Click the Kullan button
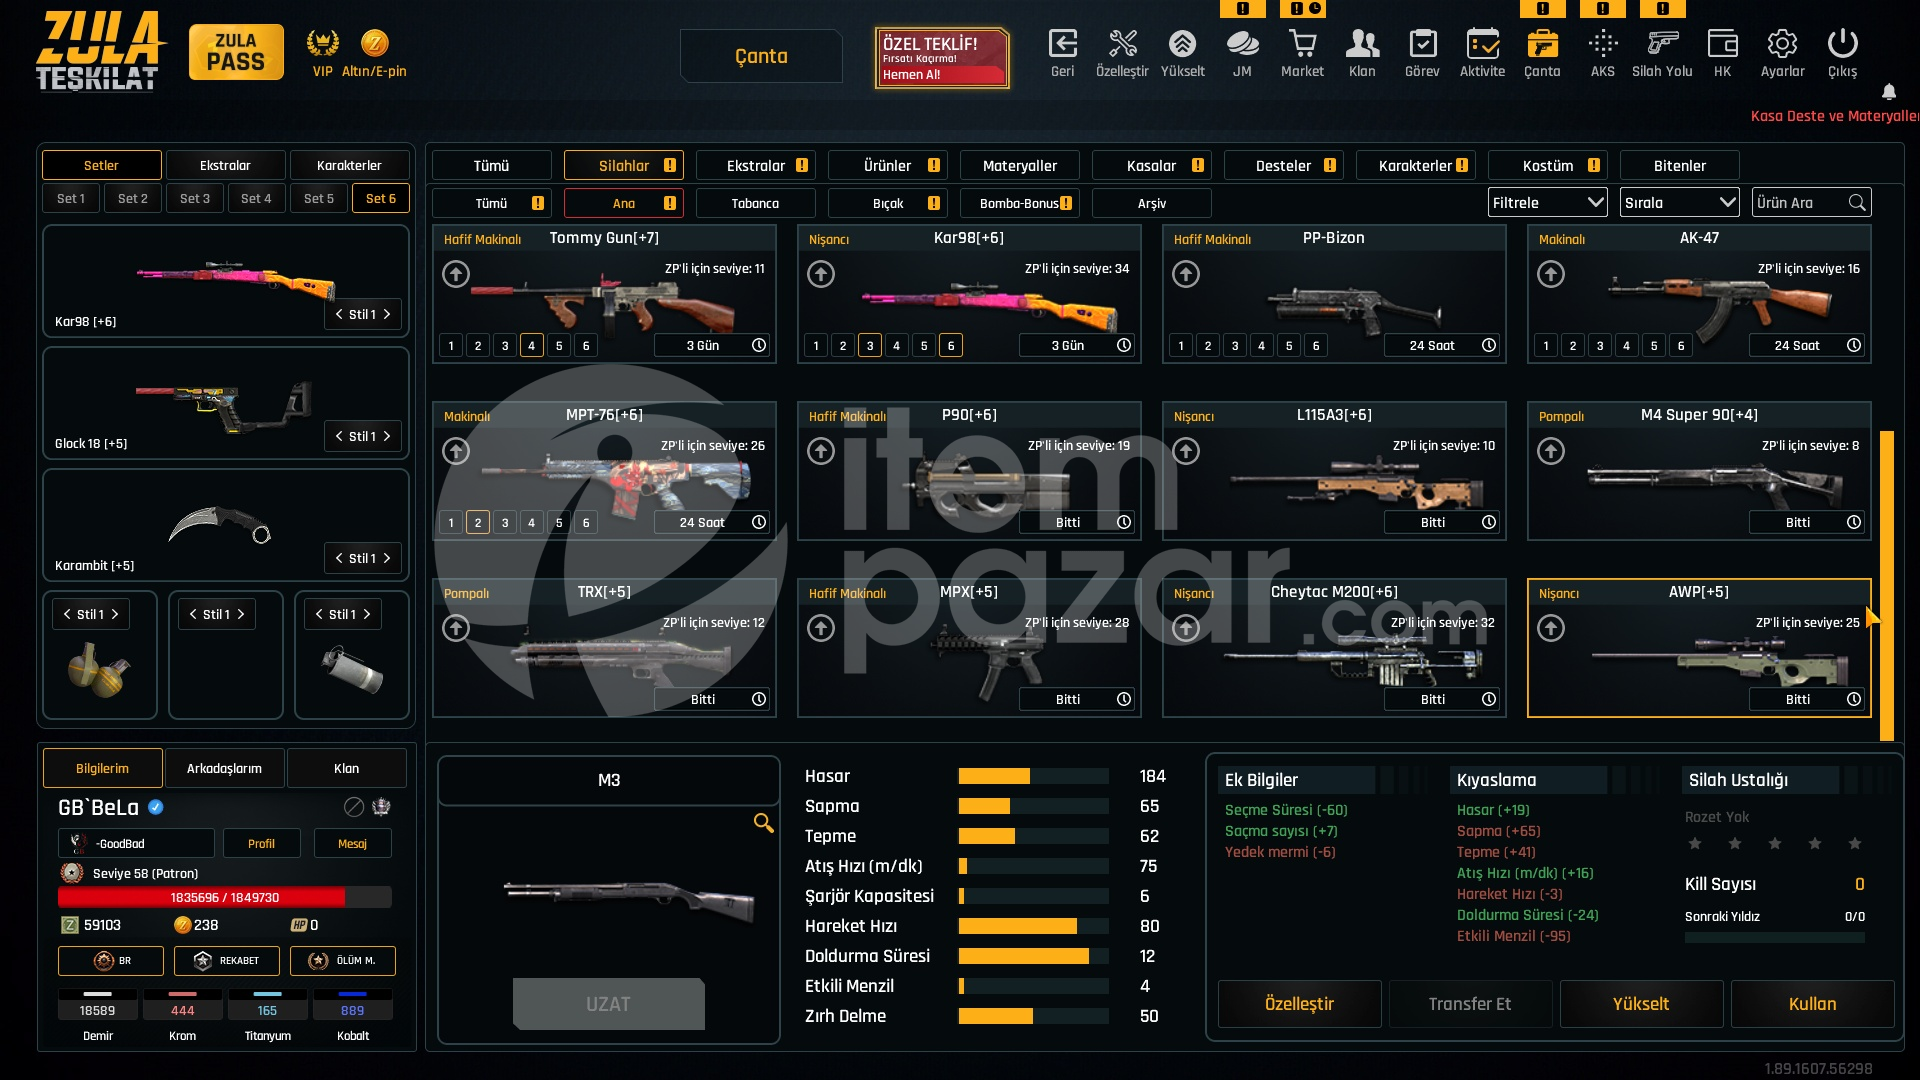This screenshot has width=1920, height=1080. [1812, 1004]
